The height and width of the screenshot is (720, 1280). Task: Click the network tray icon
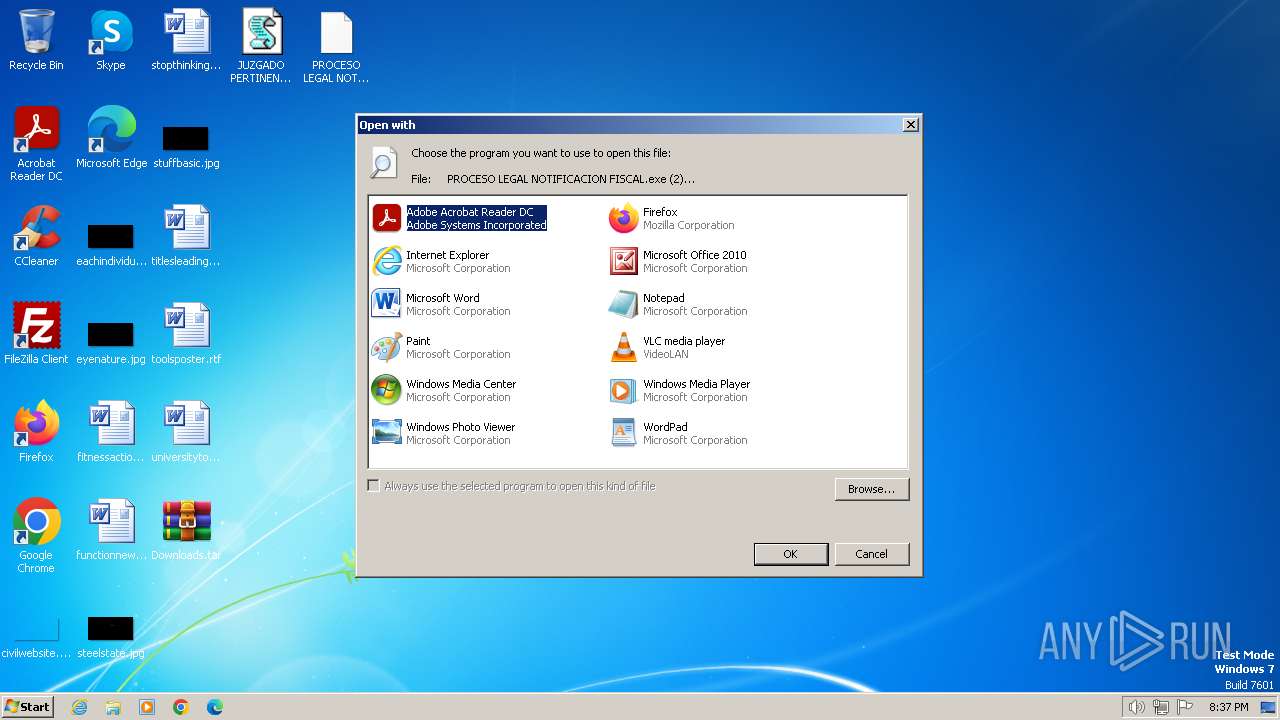click(1160, 707)
